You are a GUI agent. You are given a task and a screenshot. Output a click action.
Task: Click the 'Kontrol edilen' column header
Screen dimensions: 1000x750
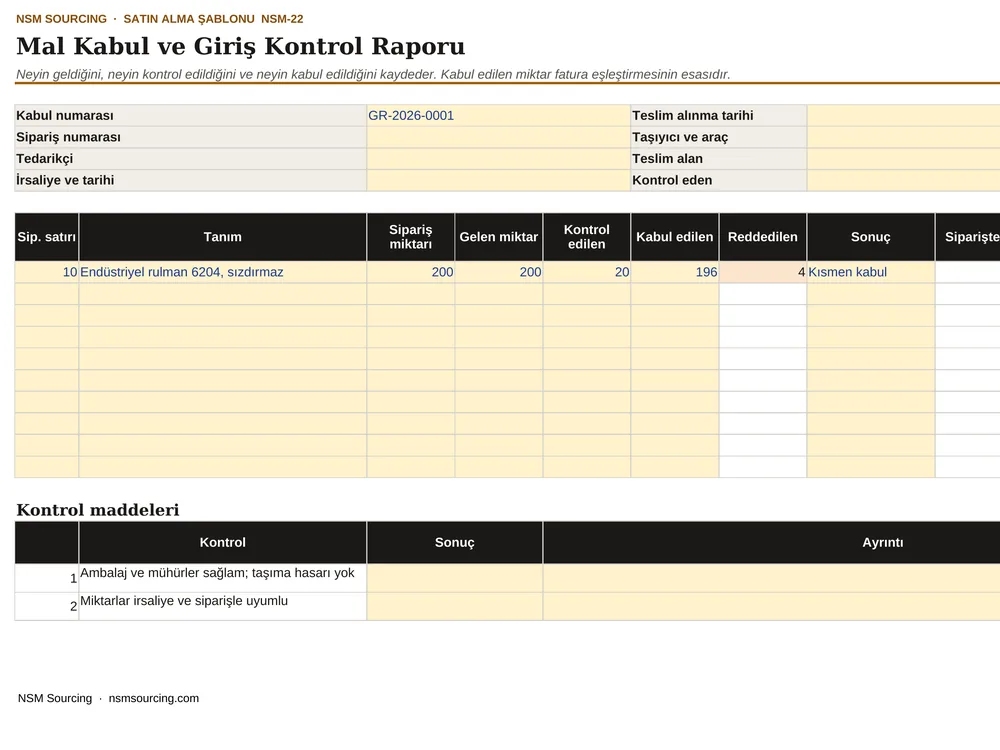[587, 237]
